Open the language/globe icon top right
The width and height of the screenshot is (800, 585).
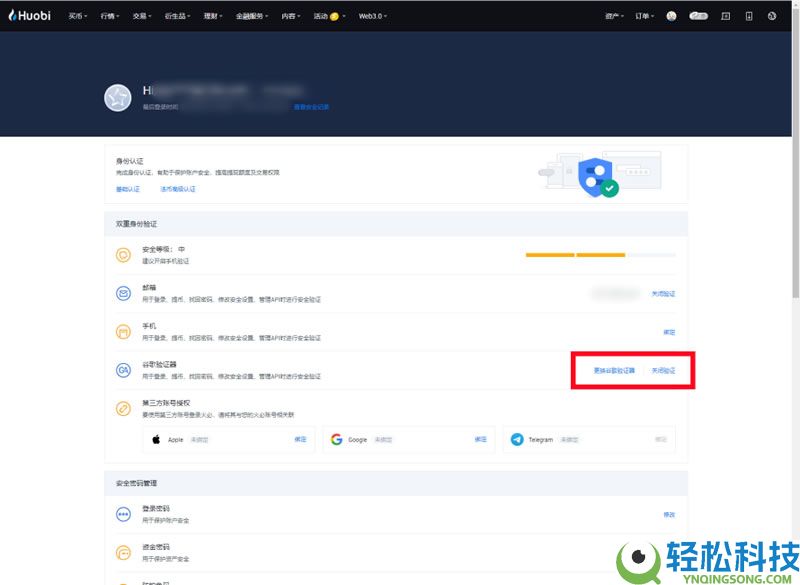[771, 15]
